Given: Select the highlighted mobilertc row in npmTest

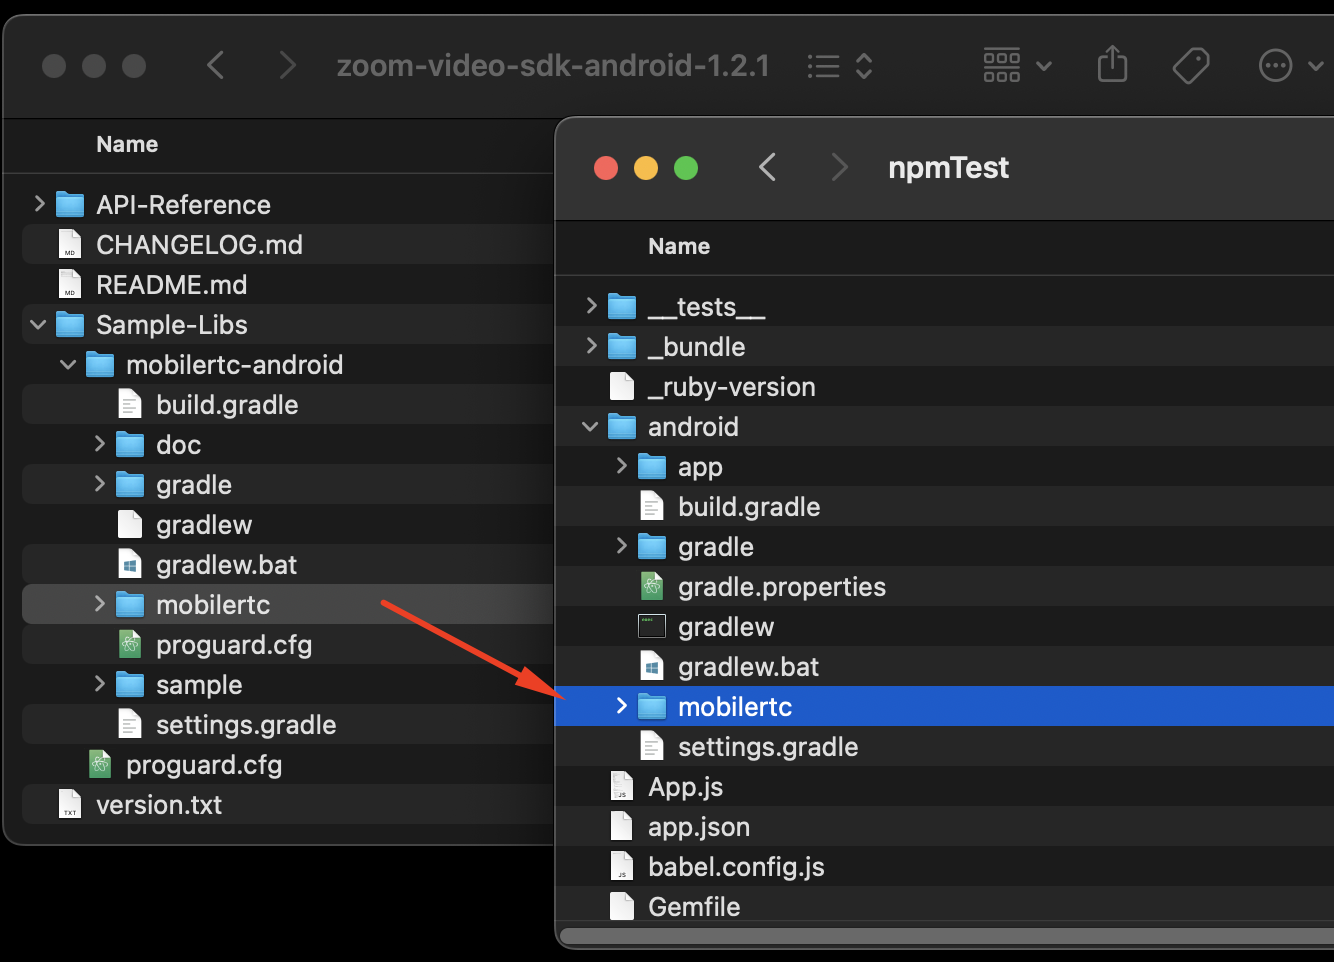Looking at the screenshot, I should pyautogui.click(x=944, y=706).
